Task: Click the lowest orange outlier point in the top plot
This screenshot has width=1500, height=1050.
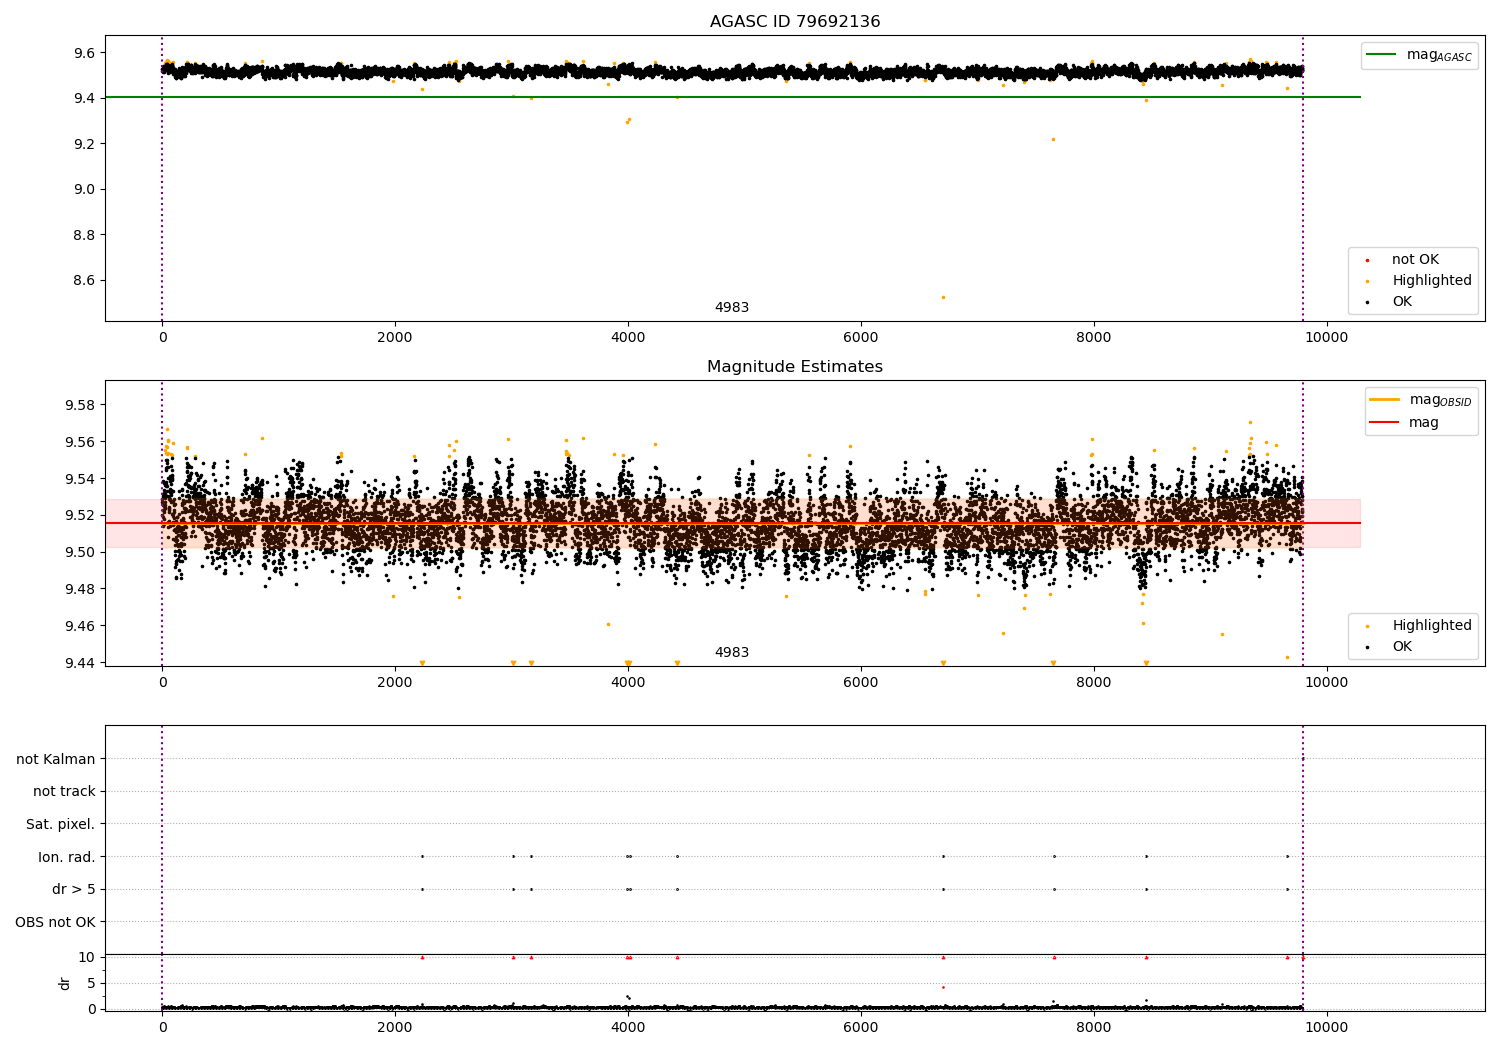Action: click(x=943, y=297)
